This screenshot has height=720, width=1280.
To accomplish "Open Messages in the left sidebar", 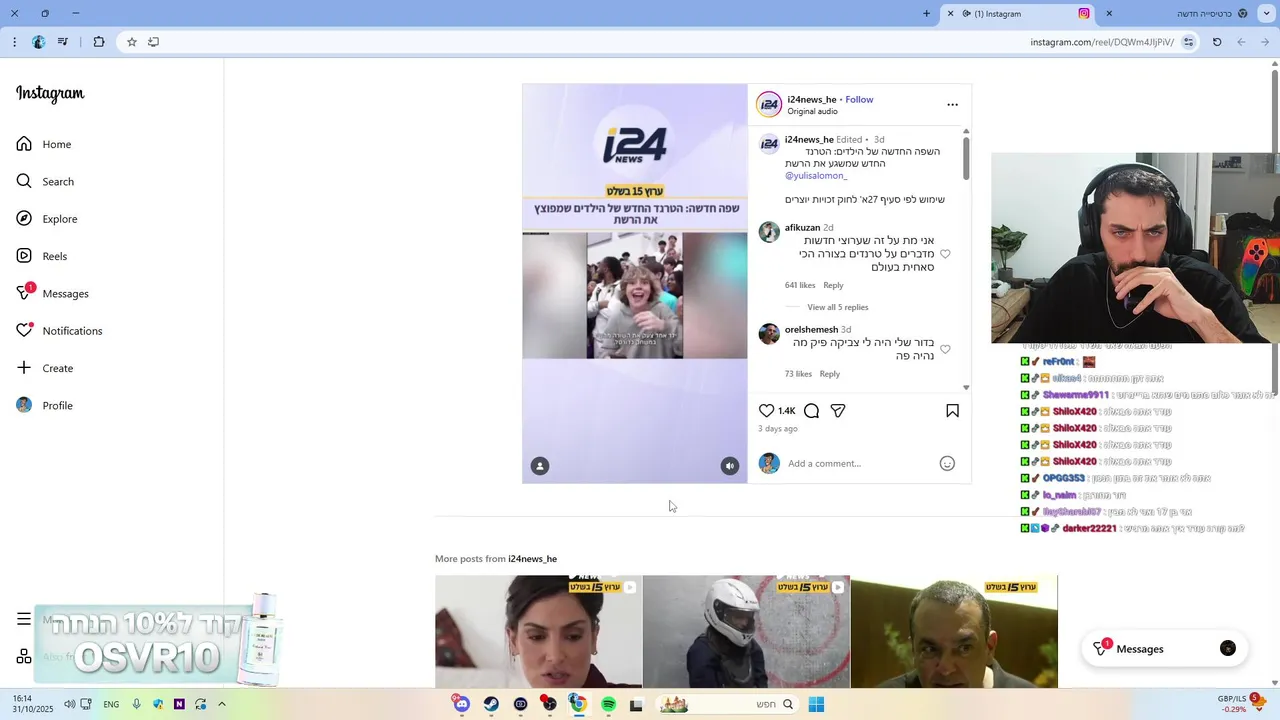I will [53, 293].
